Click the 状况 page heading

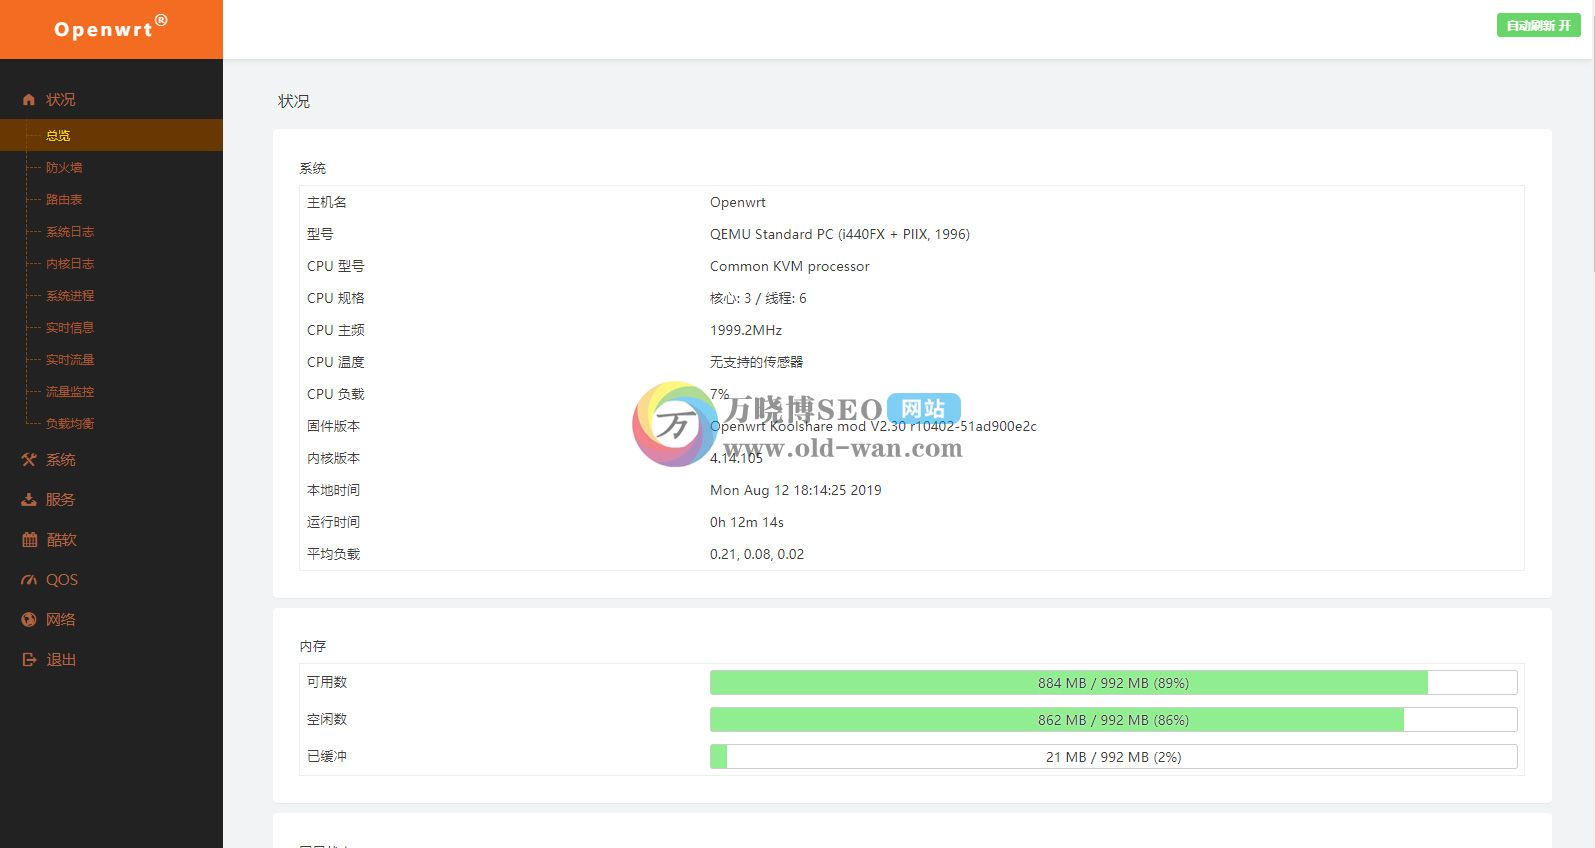[294, 101]
